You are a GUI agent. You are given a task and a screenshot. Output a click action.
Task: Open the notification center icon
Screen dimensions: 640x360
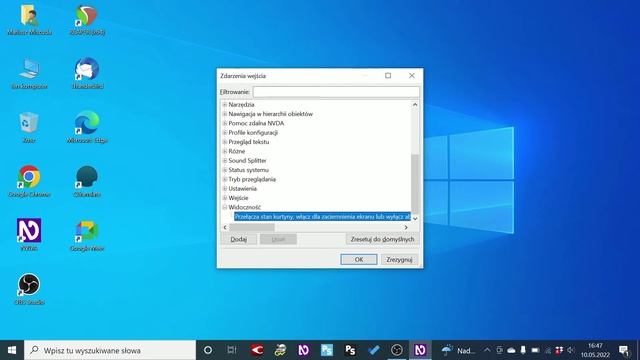point(624,350)
